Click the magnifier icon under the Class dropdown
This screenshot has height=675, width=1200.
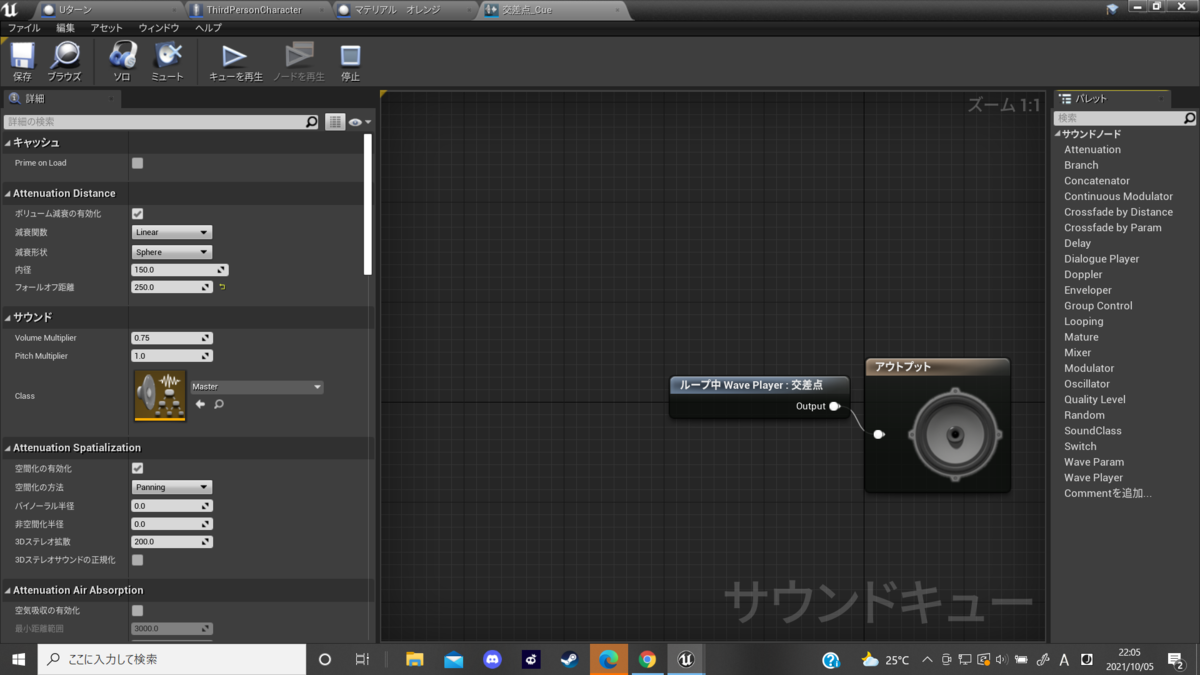pyautogui.click(x=218, y=404)
